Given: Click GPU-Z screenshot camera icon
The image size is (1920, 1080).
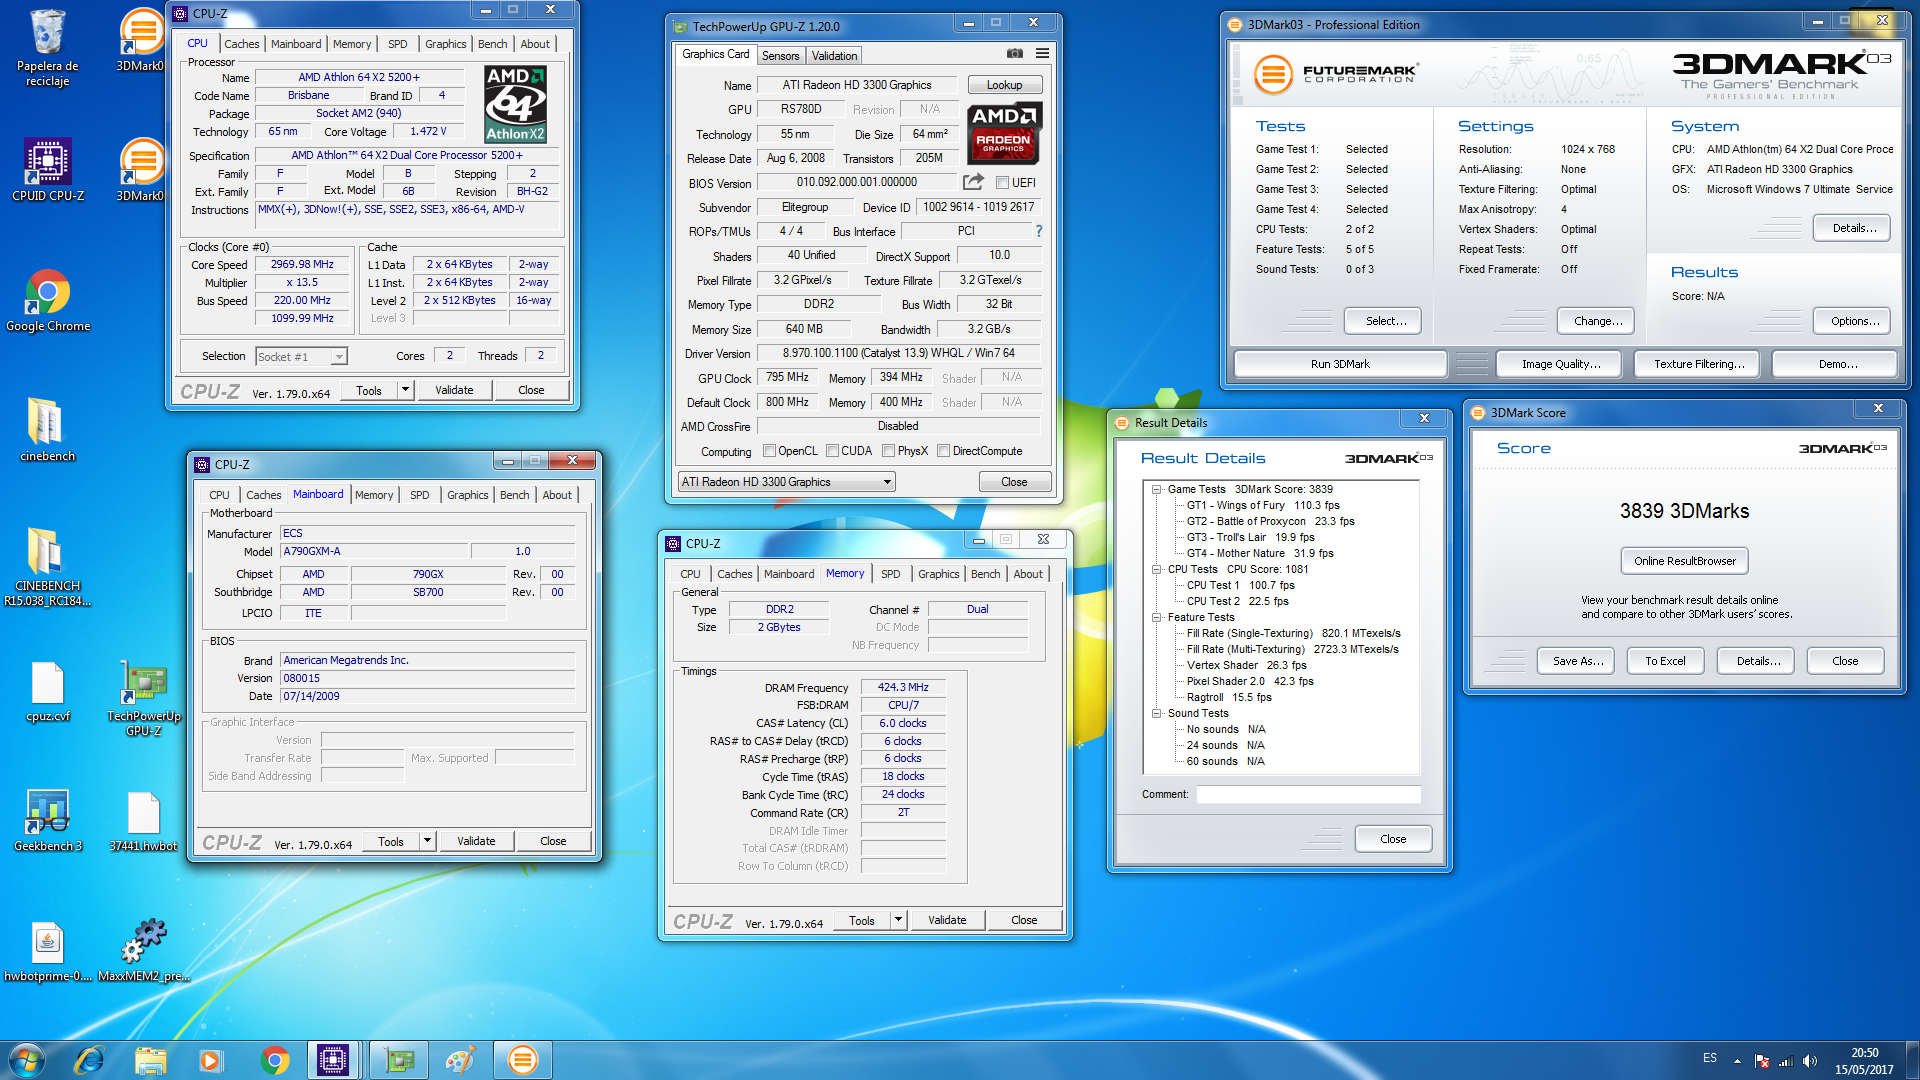Looking at the screenshot, I should 1014,54.
